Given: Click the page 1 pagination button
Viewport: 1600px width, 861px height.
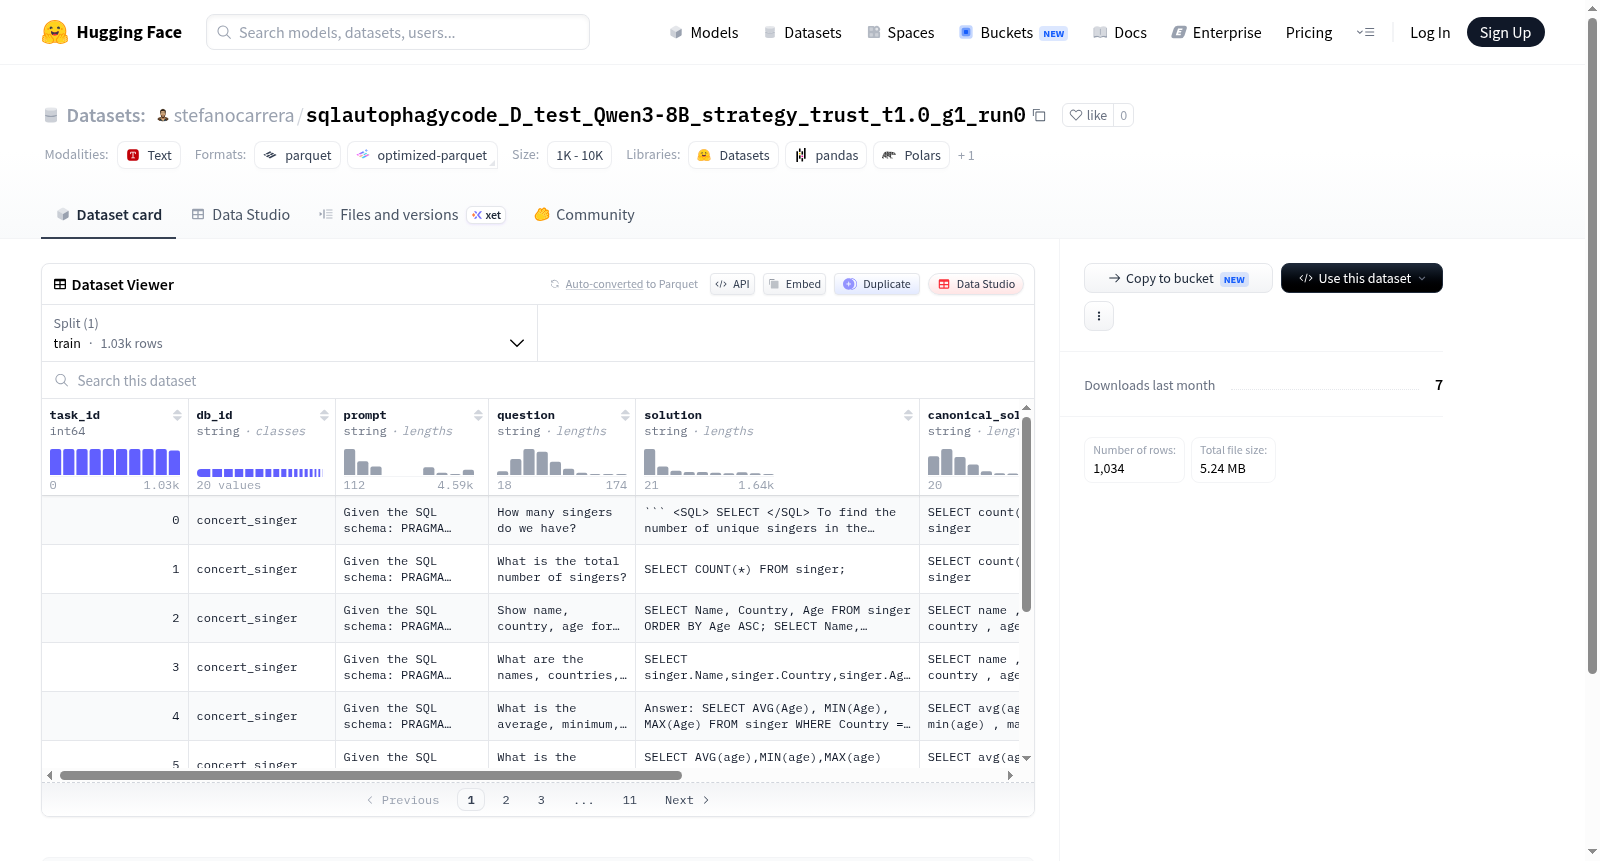Looking at the screenshot, I should 471,800.
